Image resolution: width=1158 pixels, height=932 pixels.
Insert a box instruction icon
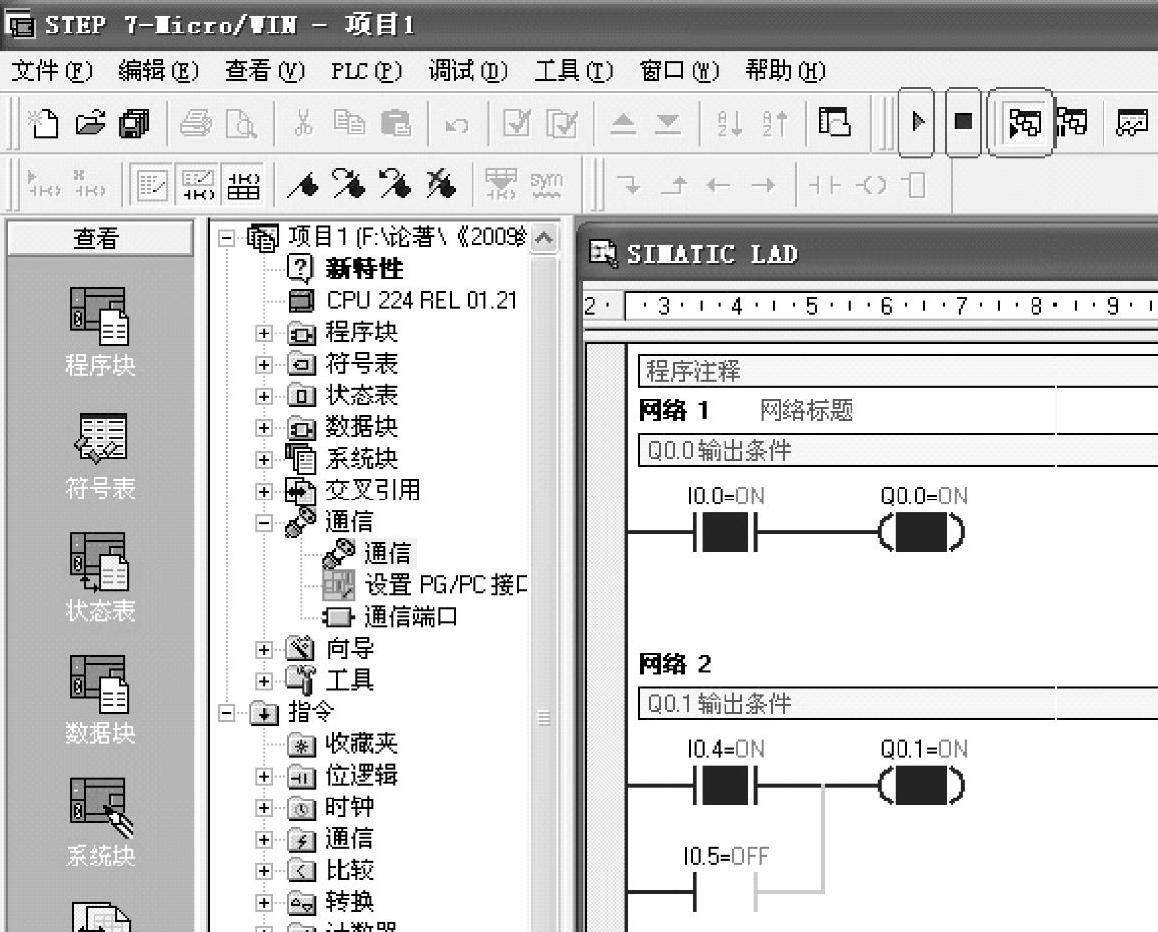click(x=915, y=185)
